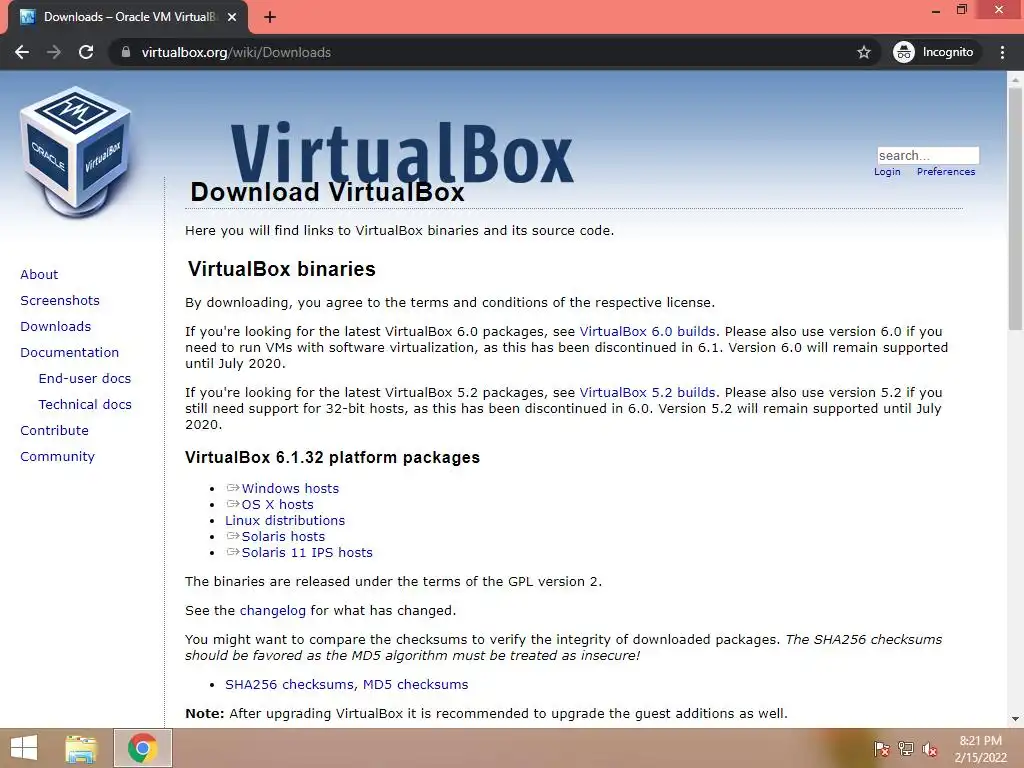Select the Downloads – Oracle VM VirtualBox tab
Image resolution: width=1024 pixels, height=768 pixels.
[127, 17]
